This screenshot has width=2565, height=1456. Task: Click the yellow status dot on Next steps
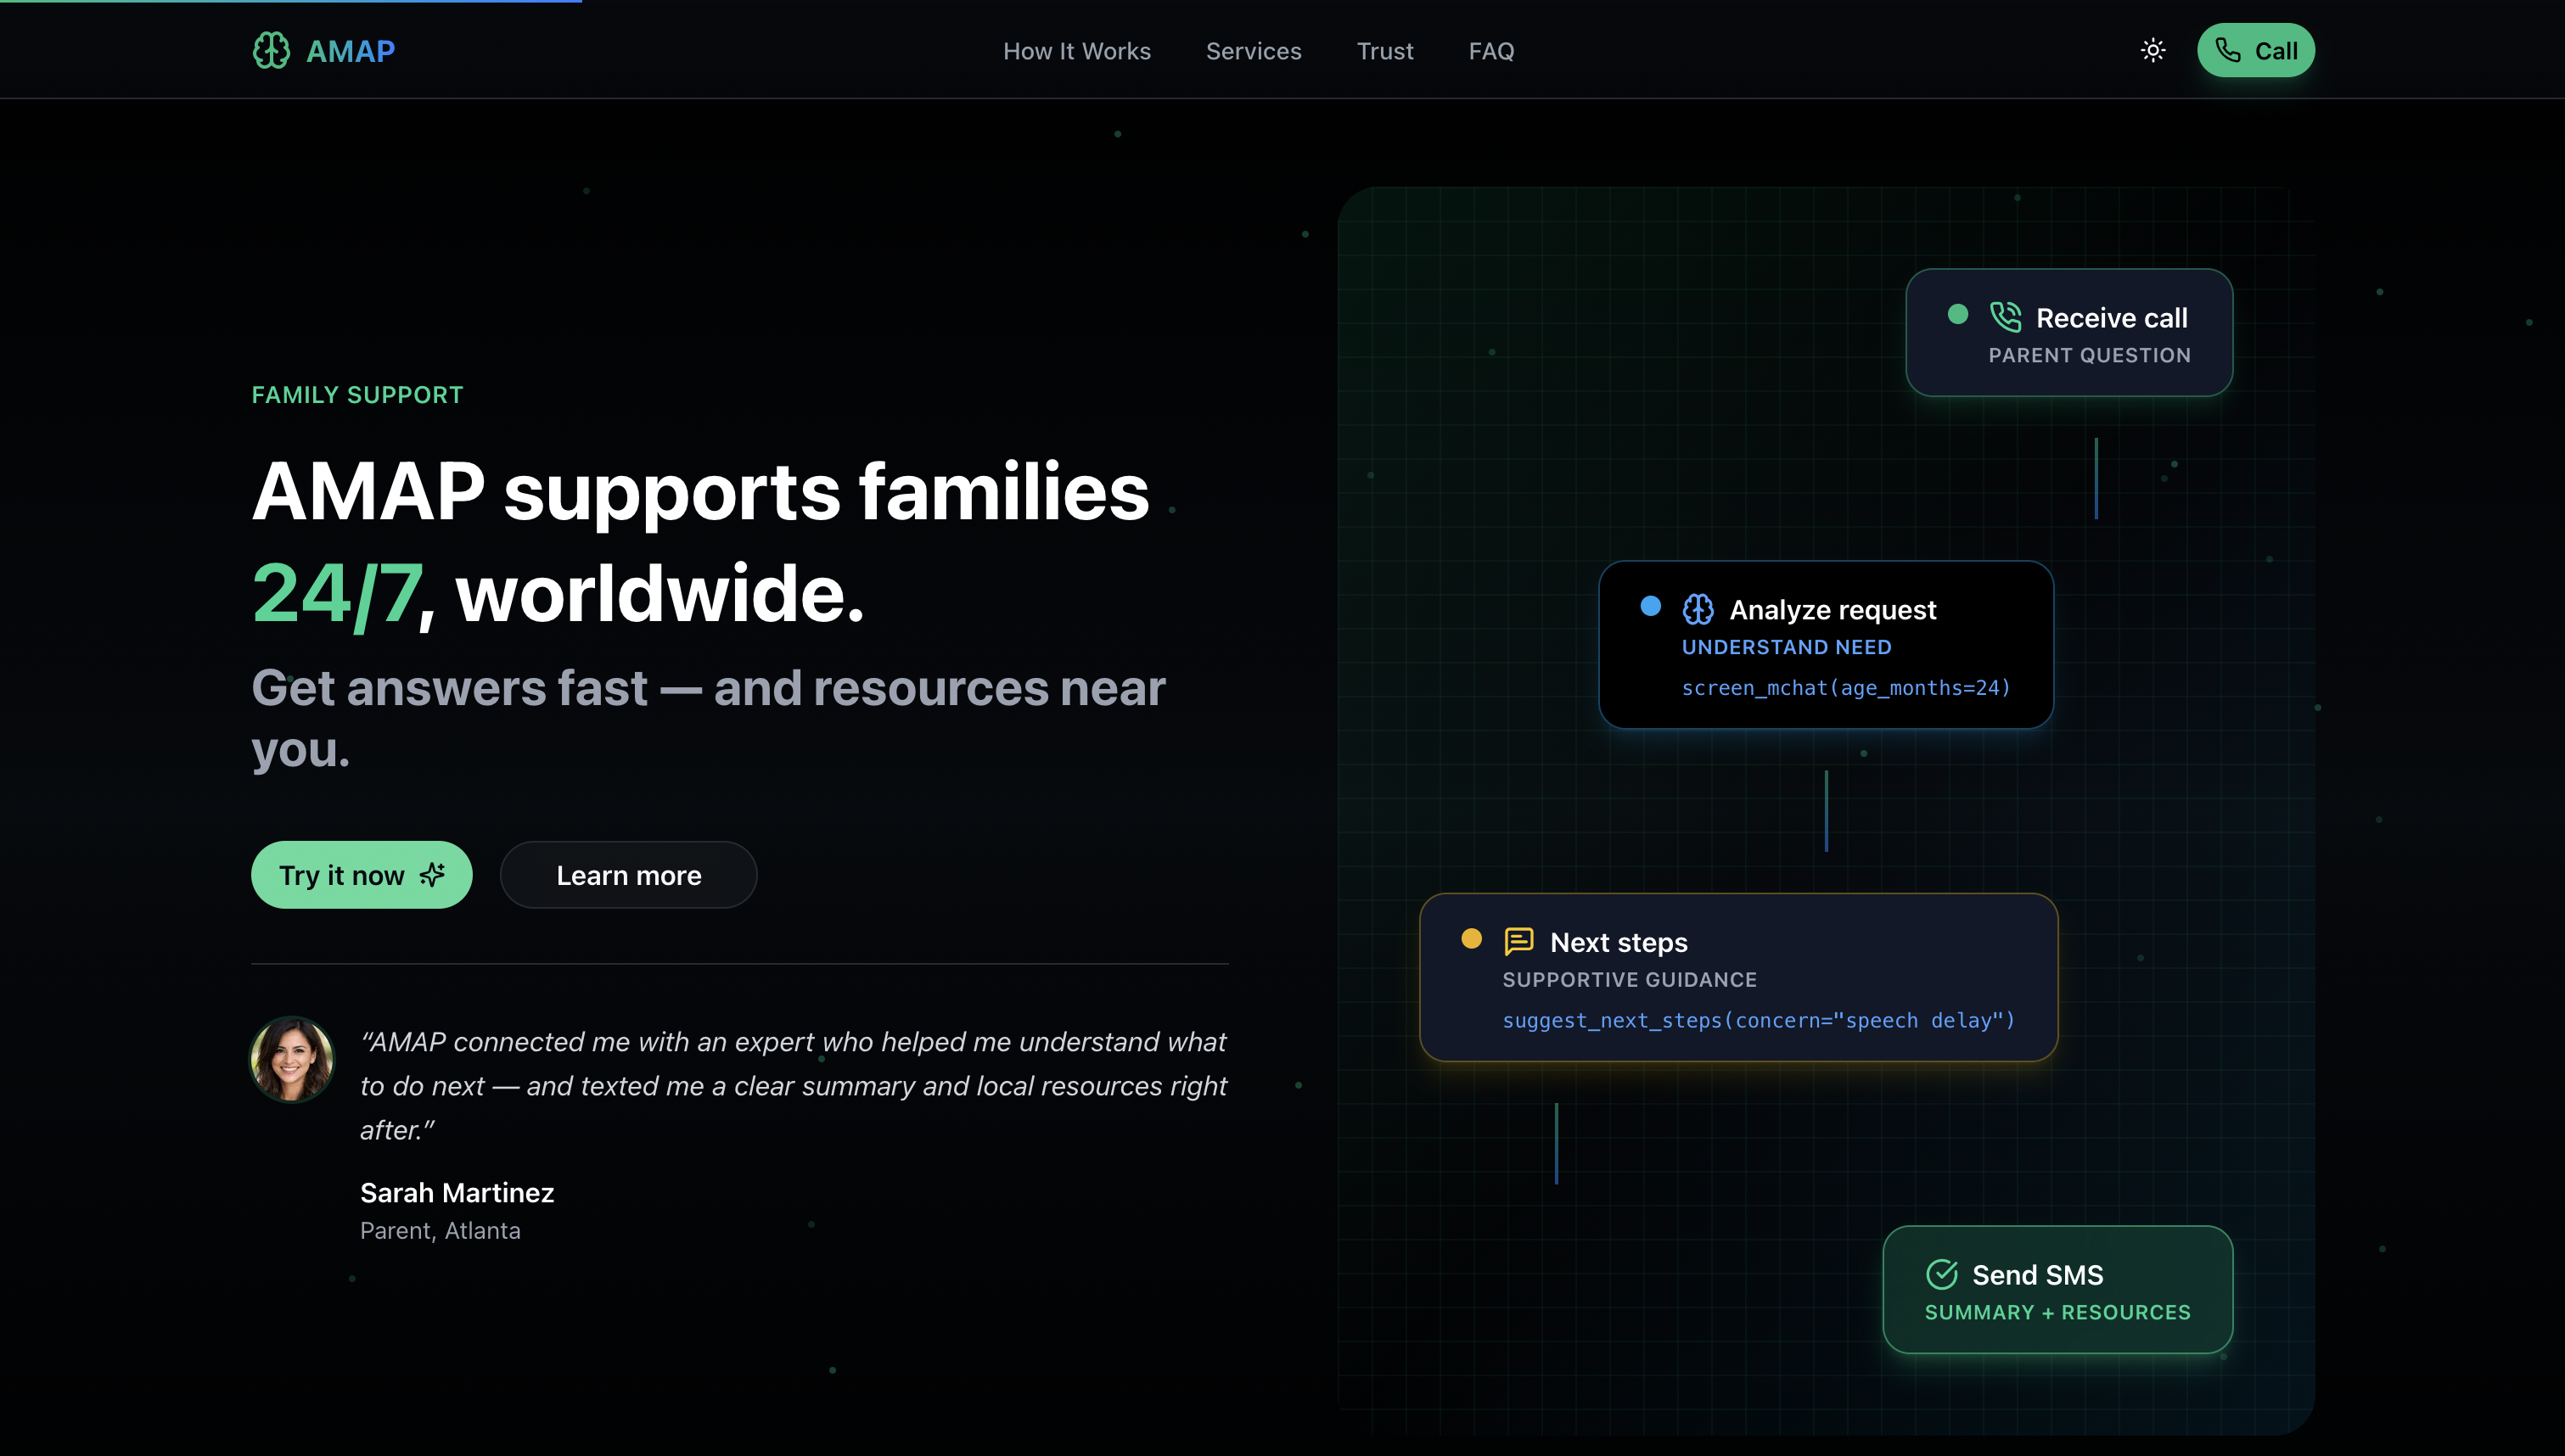(x=1471, y=938)
